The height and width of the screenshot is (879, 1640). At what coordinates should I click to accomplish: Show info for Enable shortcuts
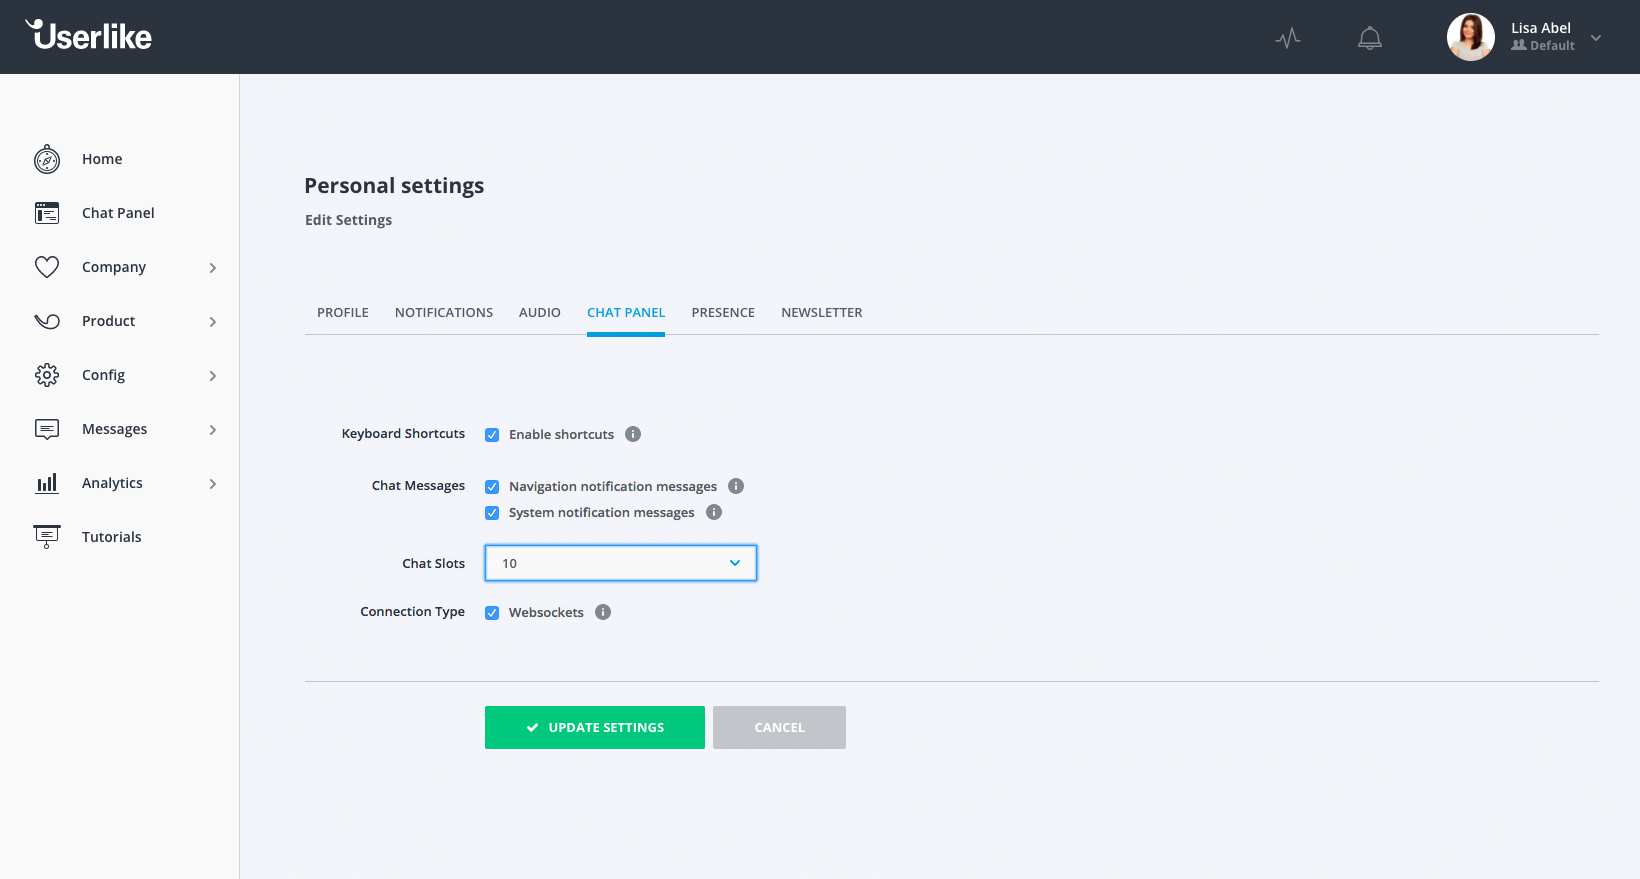[x=633, y=434]
